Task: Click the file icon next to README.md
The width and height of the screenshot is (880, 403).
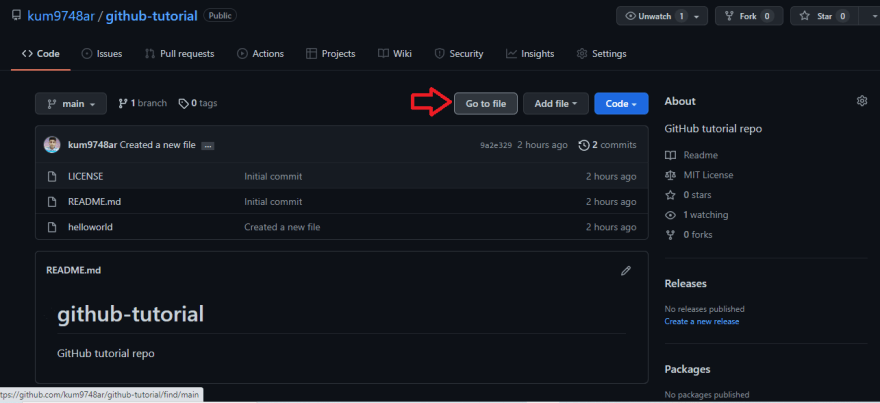Action: (52, 202)
